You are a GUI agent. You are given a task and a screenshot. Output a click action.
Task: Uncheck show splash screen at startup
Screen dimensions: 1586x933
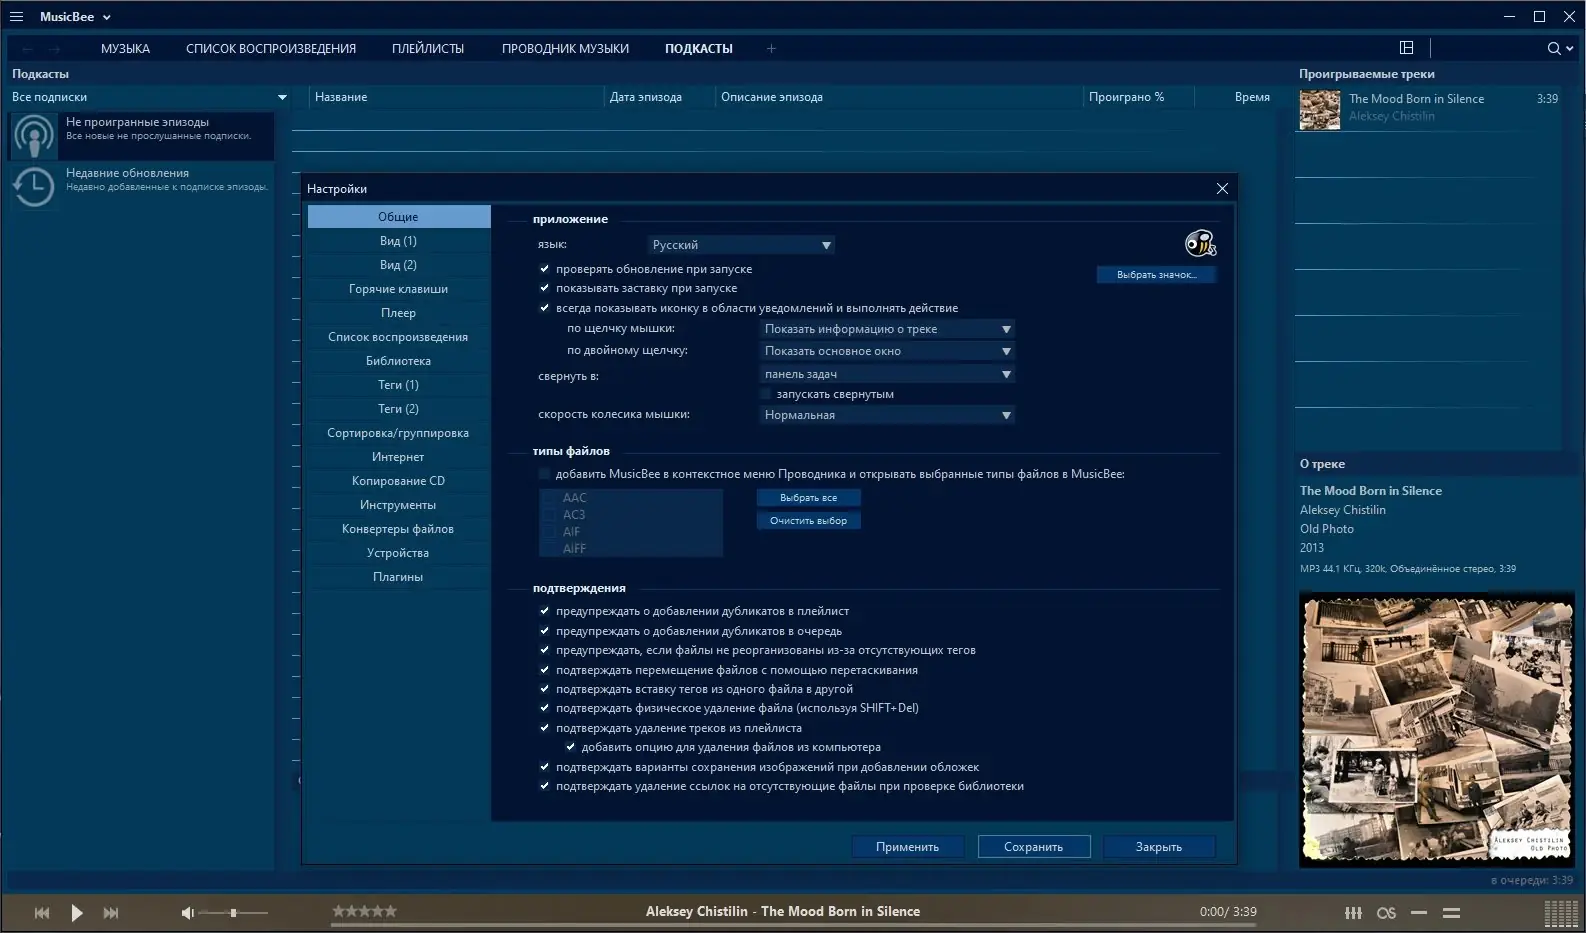pos(545,288)
